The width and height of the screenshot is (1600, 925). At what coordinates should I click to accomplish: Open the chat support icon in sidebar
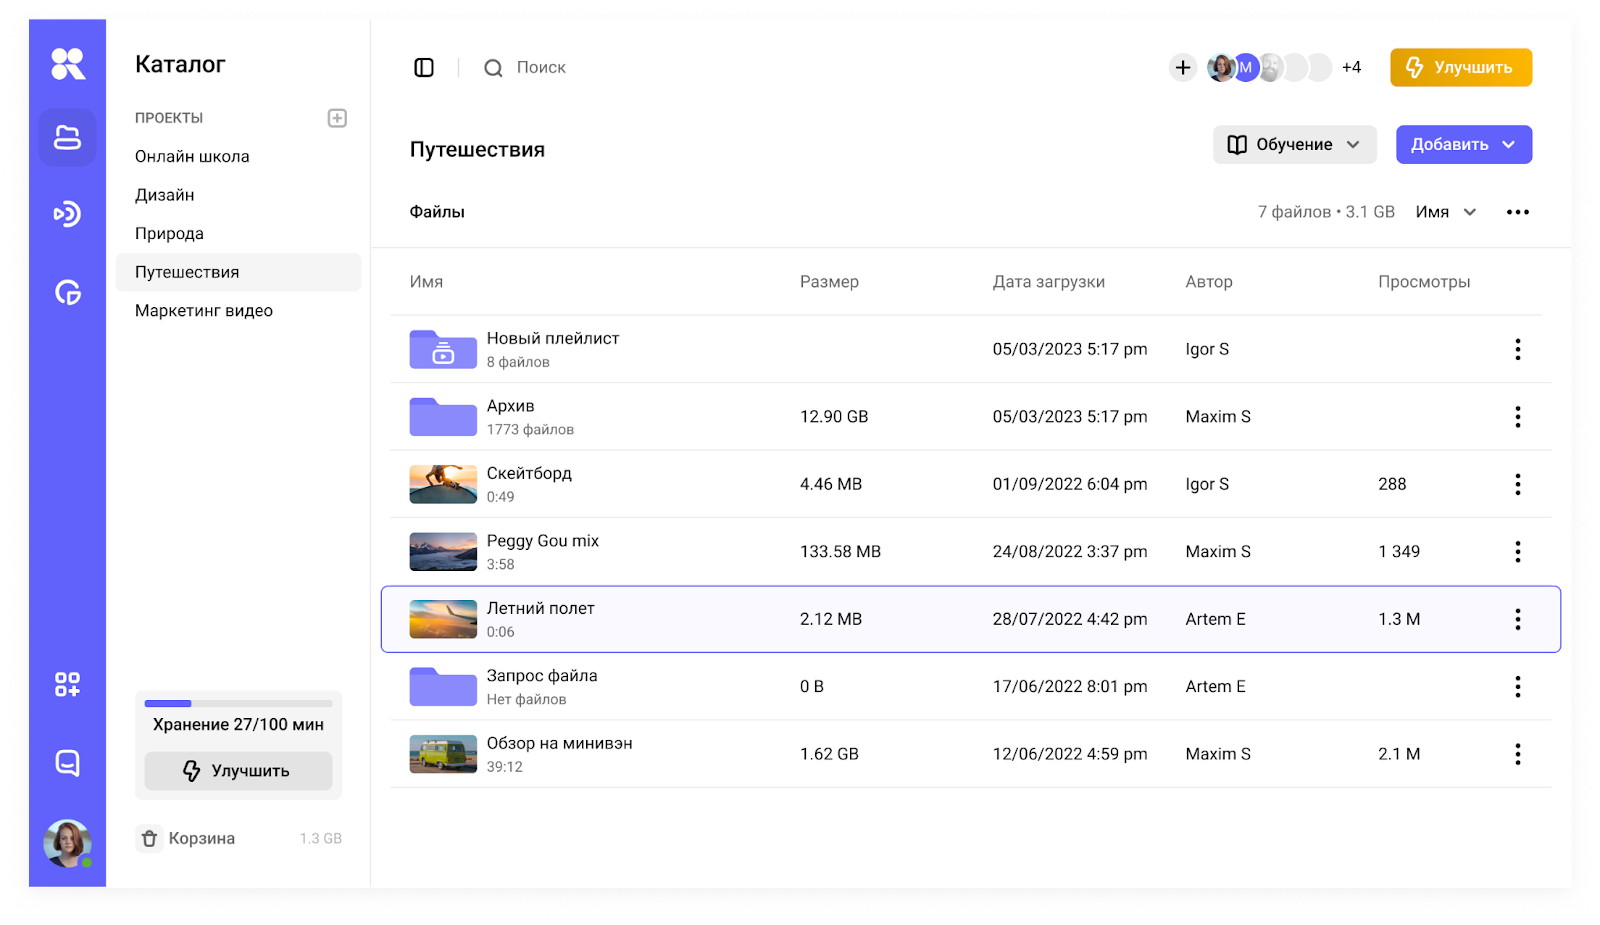pyautogui.click(x=67, y=763)
